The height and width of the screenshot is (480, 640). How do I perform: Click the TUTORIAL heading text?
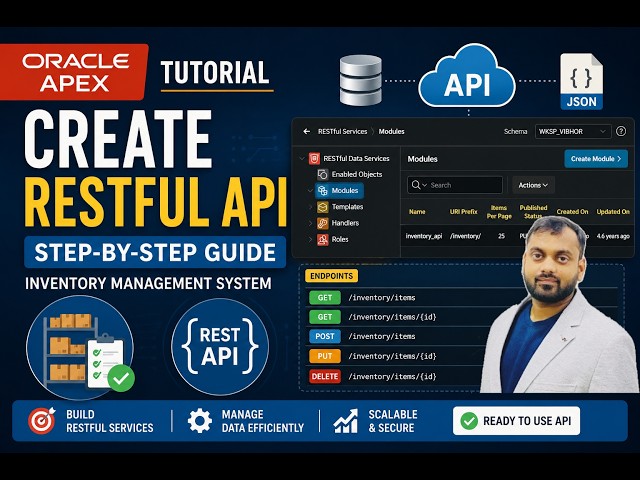tap(215, 73)
